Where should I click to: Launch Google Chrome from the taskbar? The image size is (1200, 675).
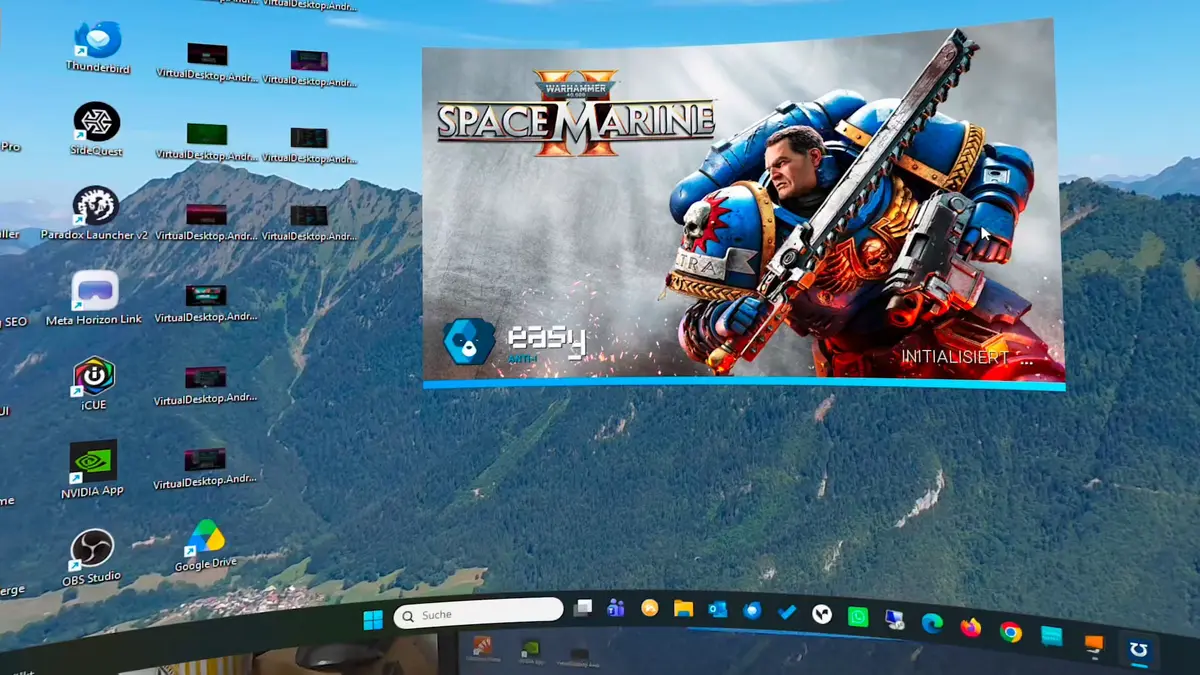click(x=1010, y=632)
